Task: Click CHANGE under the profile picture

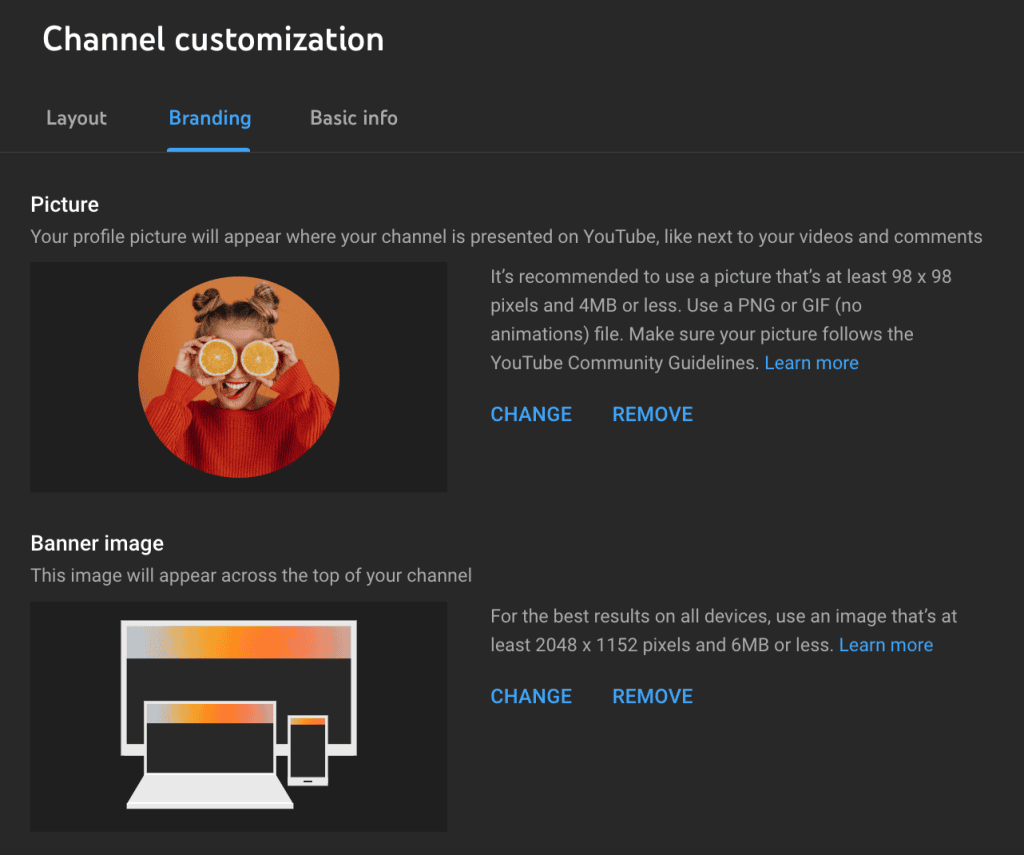Action: point(531,414)
